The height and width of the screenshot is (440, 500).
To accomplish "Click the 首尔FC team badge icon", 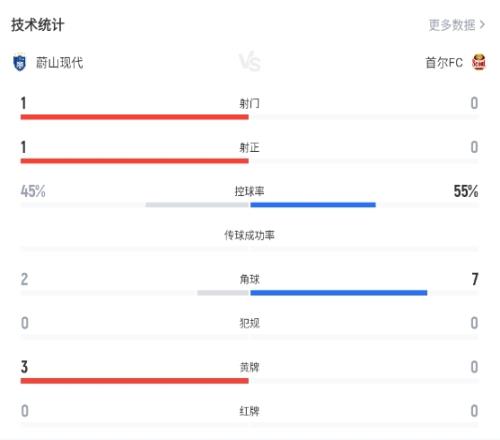I will (x=479, y=62).
